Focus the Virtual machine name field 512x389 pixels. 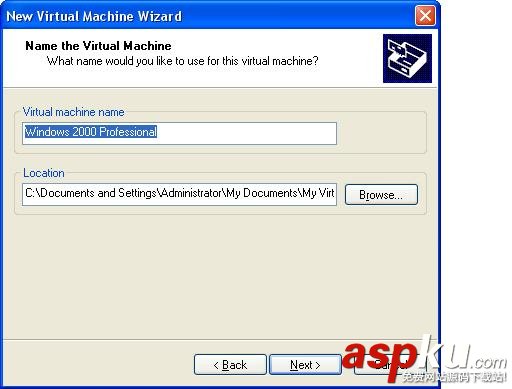[x=179, y=133]
